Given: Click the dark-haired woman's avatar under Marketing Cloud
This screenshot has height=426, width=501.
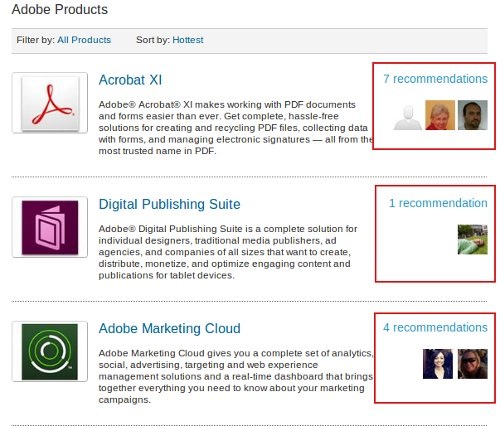Looking at the screenshot, I should [438, 364].
